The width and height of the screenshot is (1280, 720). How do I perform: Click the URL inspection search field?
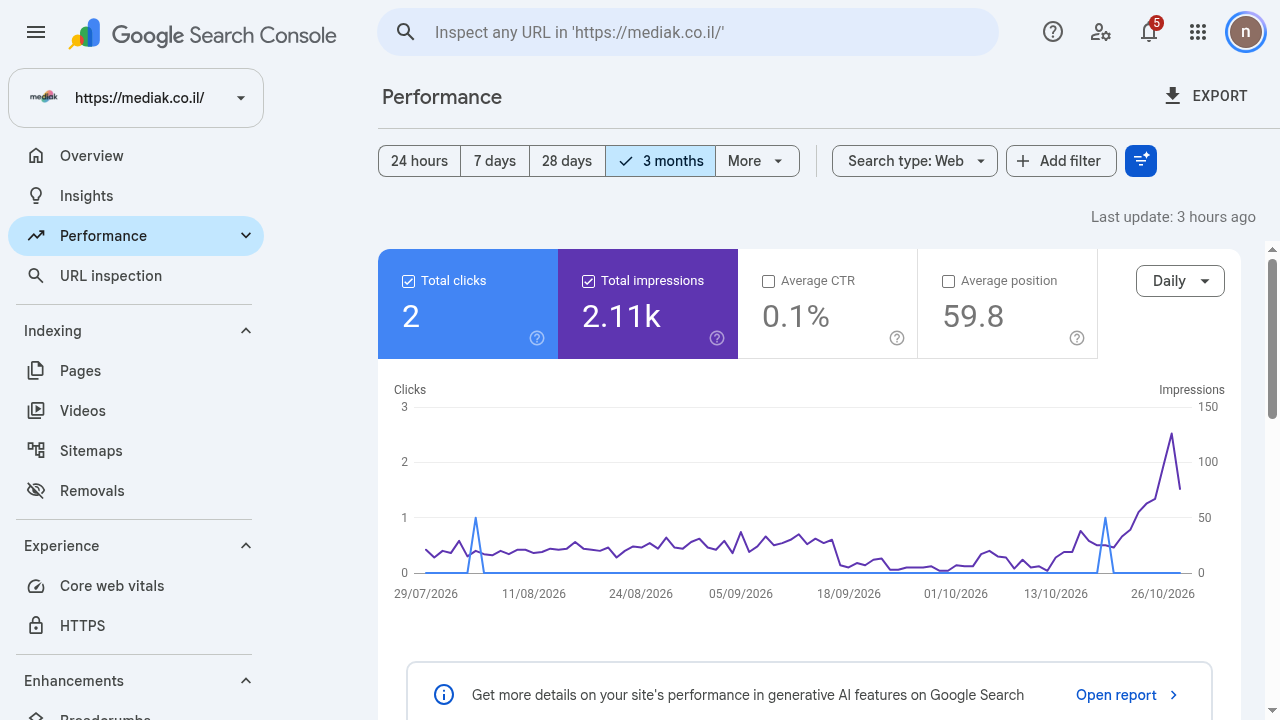pyautogui.click(x=688, y=32)
